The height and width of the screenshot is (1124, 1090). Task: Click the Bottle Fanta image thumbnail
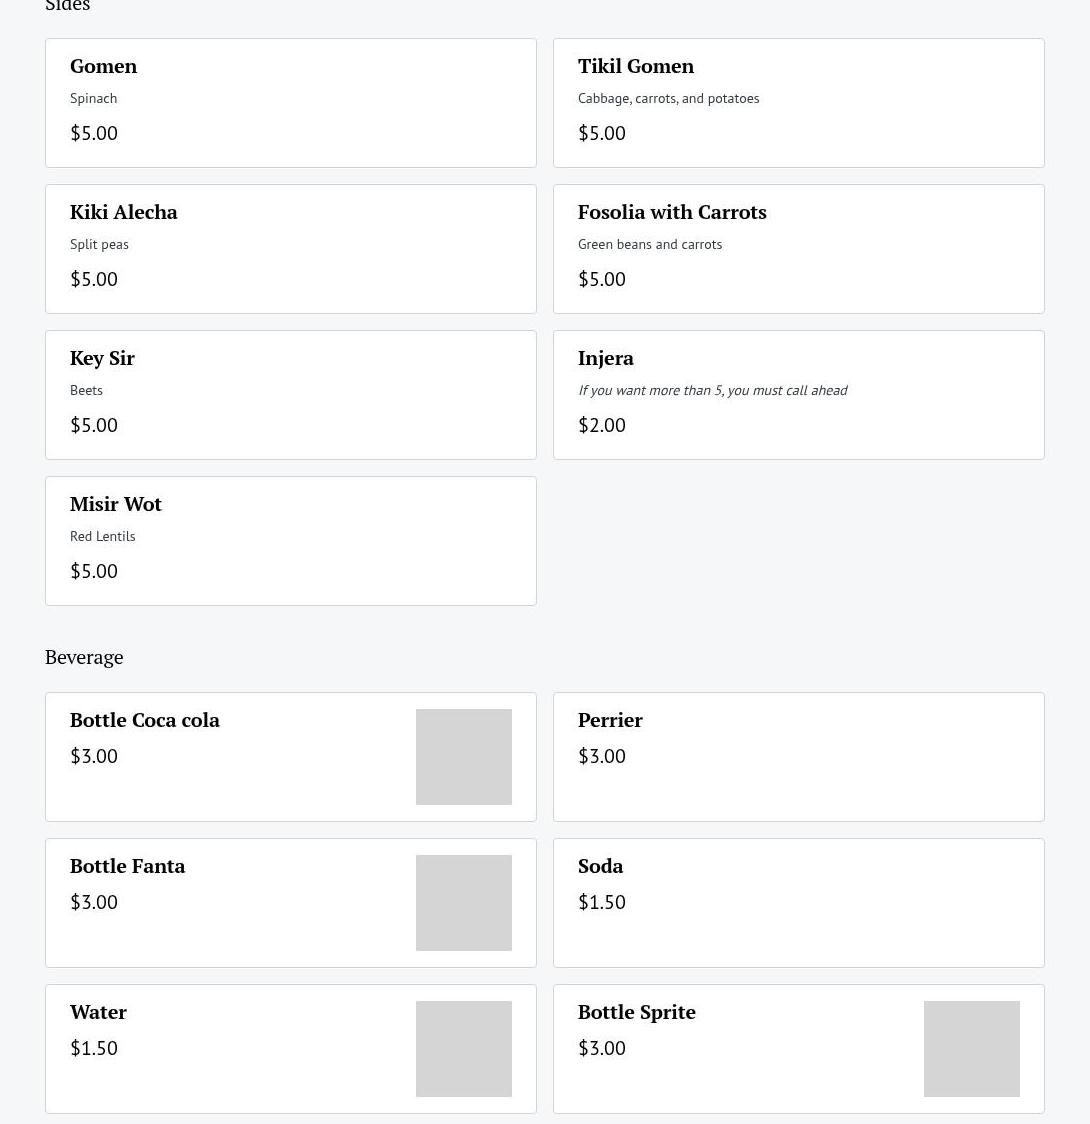click(x=463, y=903)
